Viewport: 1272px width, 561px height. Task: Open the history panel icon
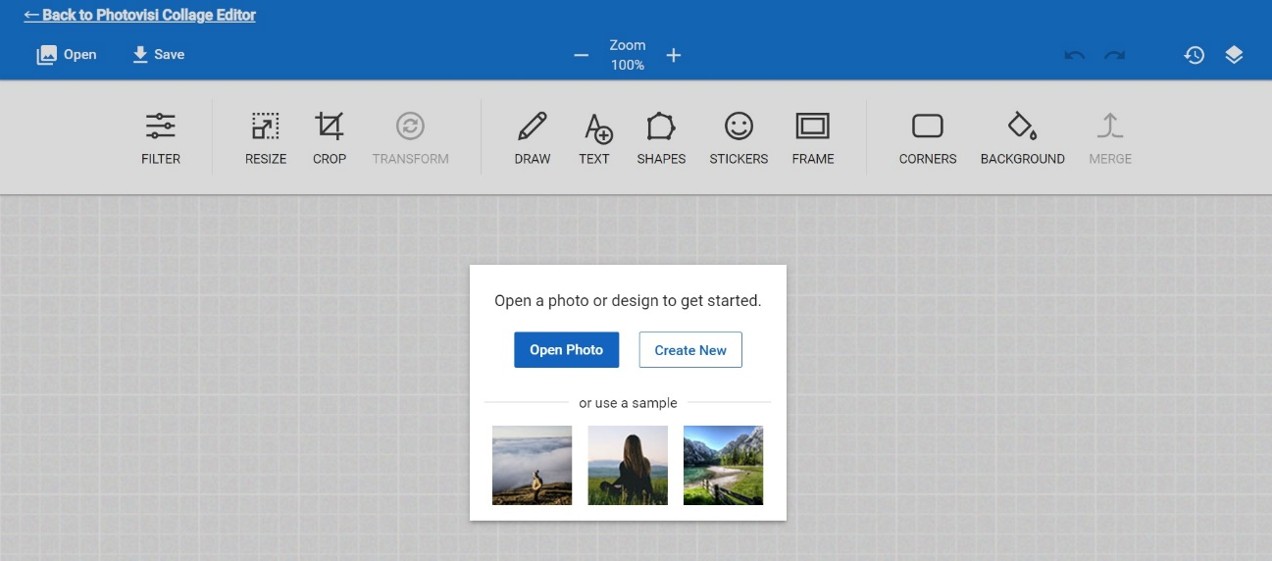pos(1194,55)
